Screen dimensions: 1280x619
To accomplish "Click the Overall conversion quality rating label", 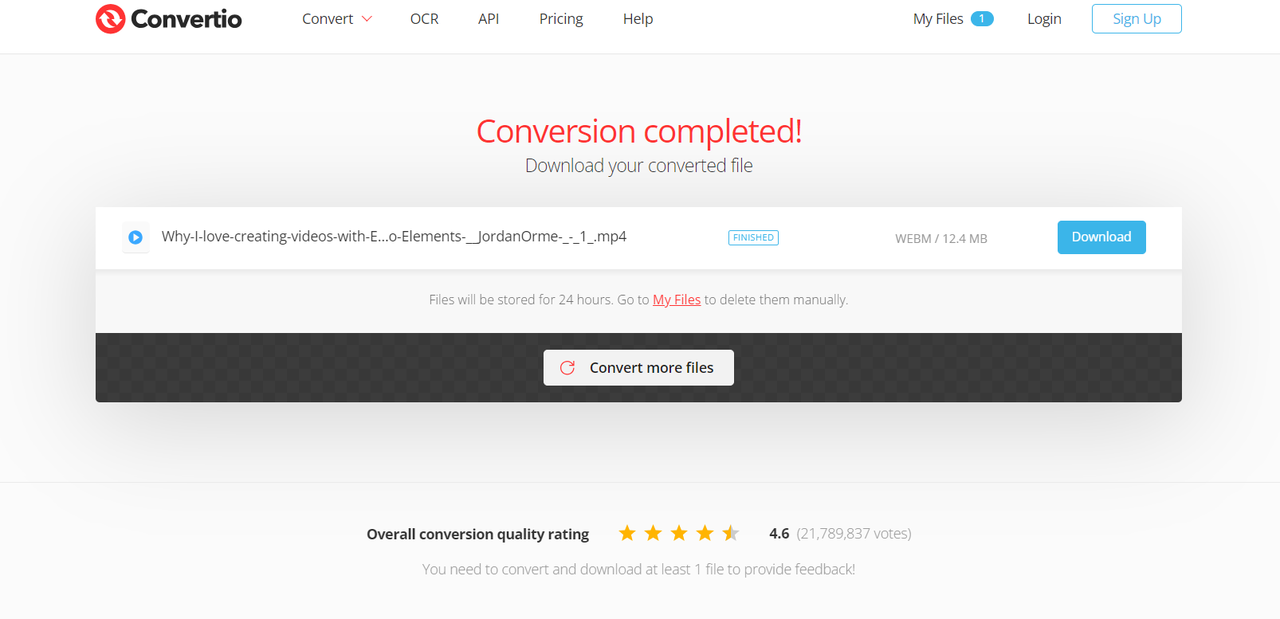I will (x=478, y=534).
